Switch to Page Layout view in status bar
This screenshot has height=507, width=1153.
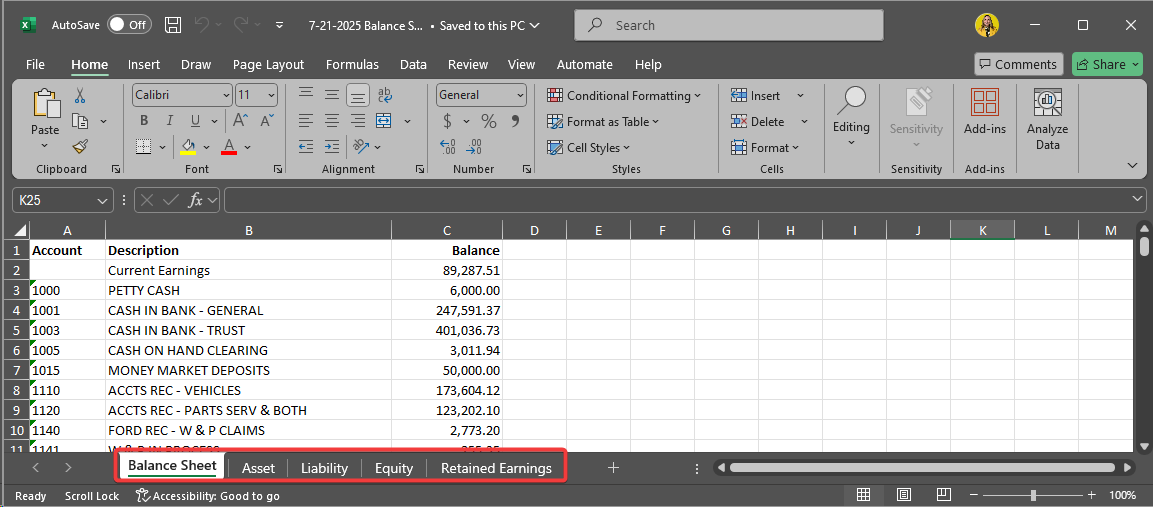(903, 495)
